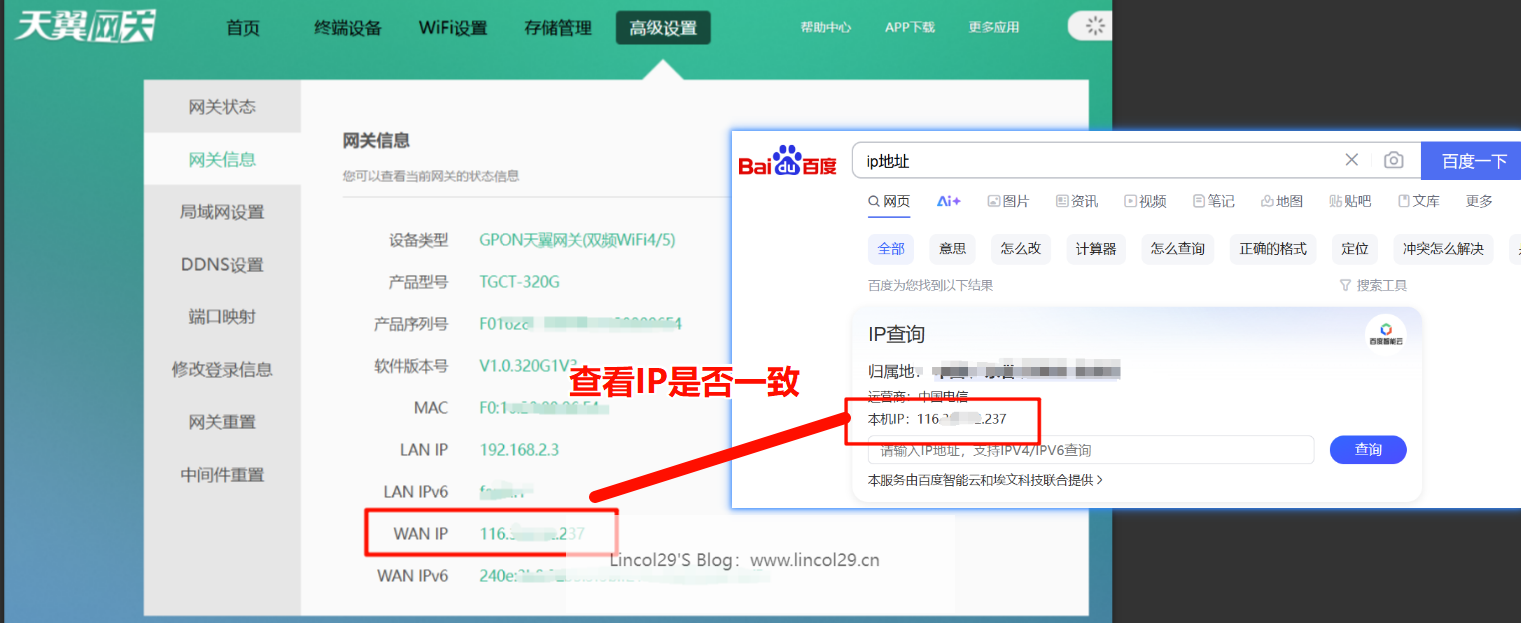Screen dimensions: 1521x623
Task: Click the blue 查询 button
Action: point(1367,450)
